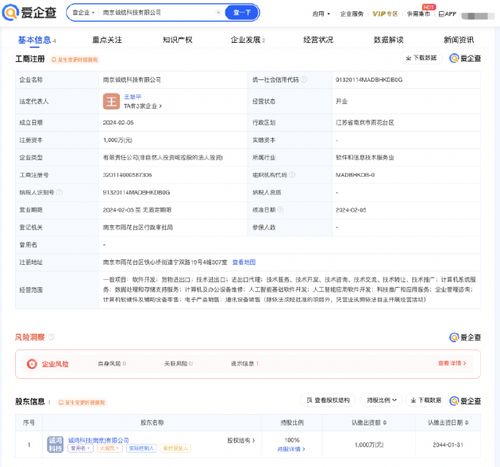Image resolution: width=500 pixels, height=467 pixels.
Task: Select the registered capital value 1,000万(元)
Action: coord(117,140)
